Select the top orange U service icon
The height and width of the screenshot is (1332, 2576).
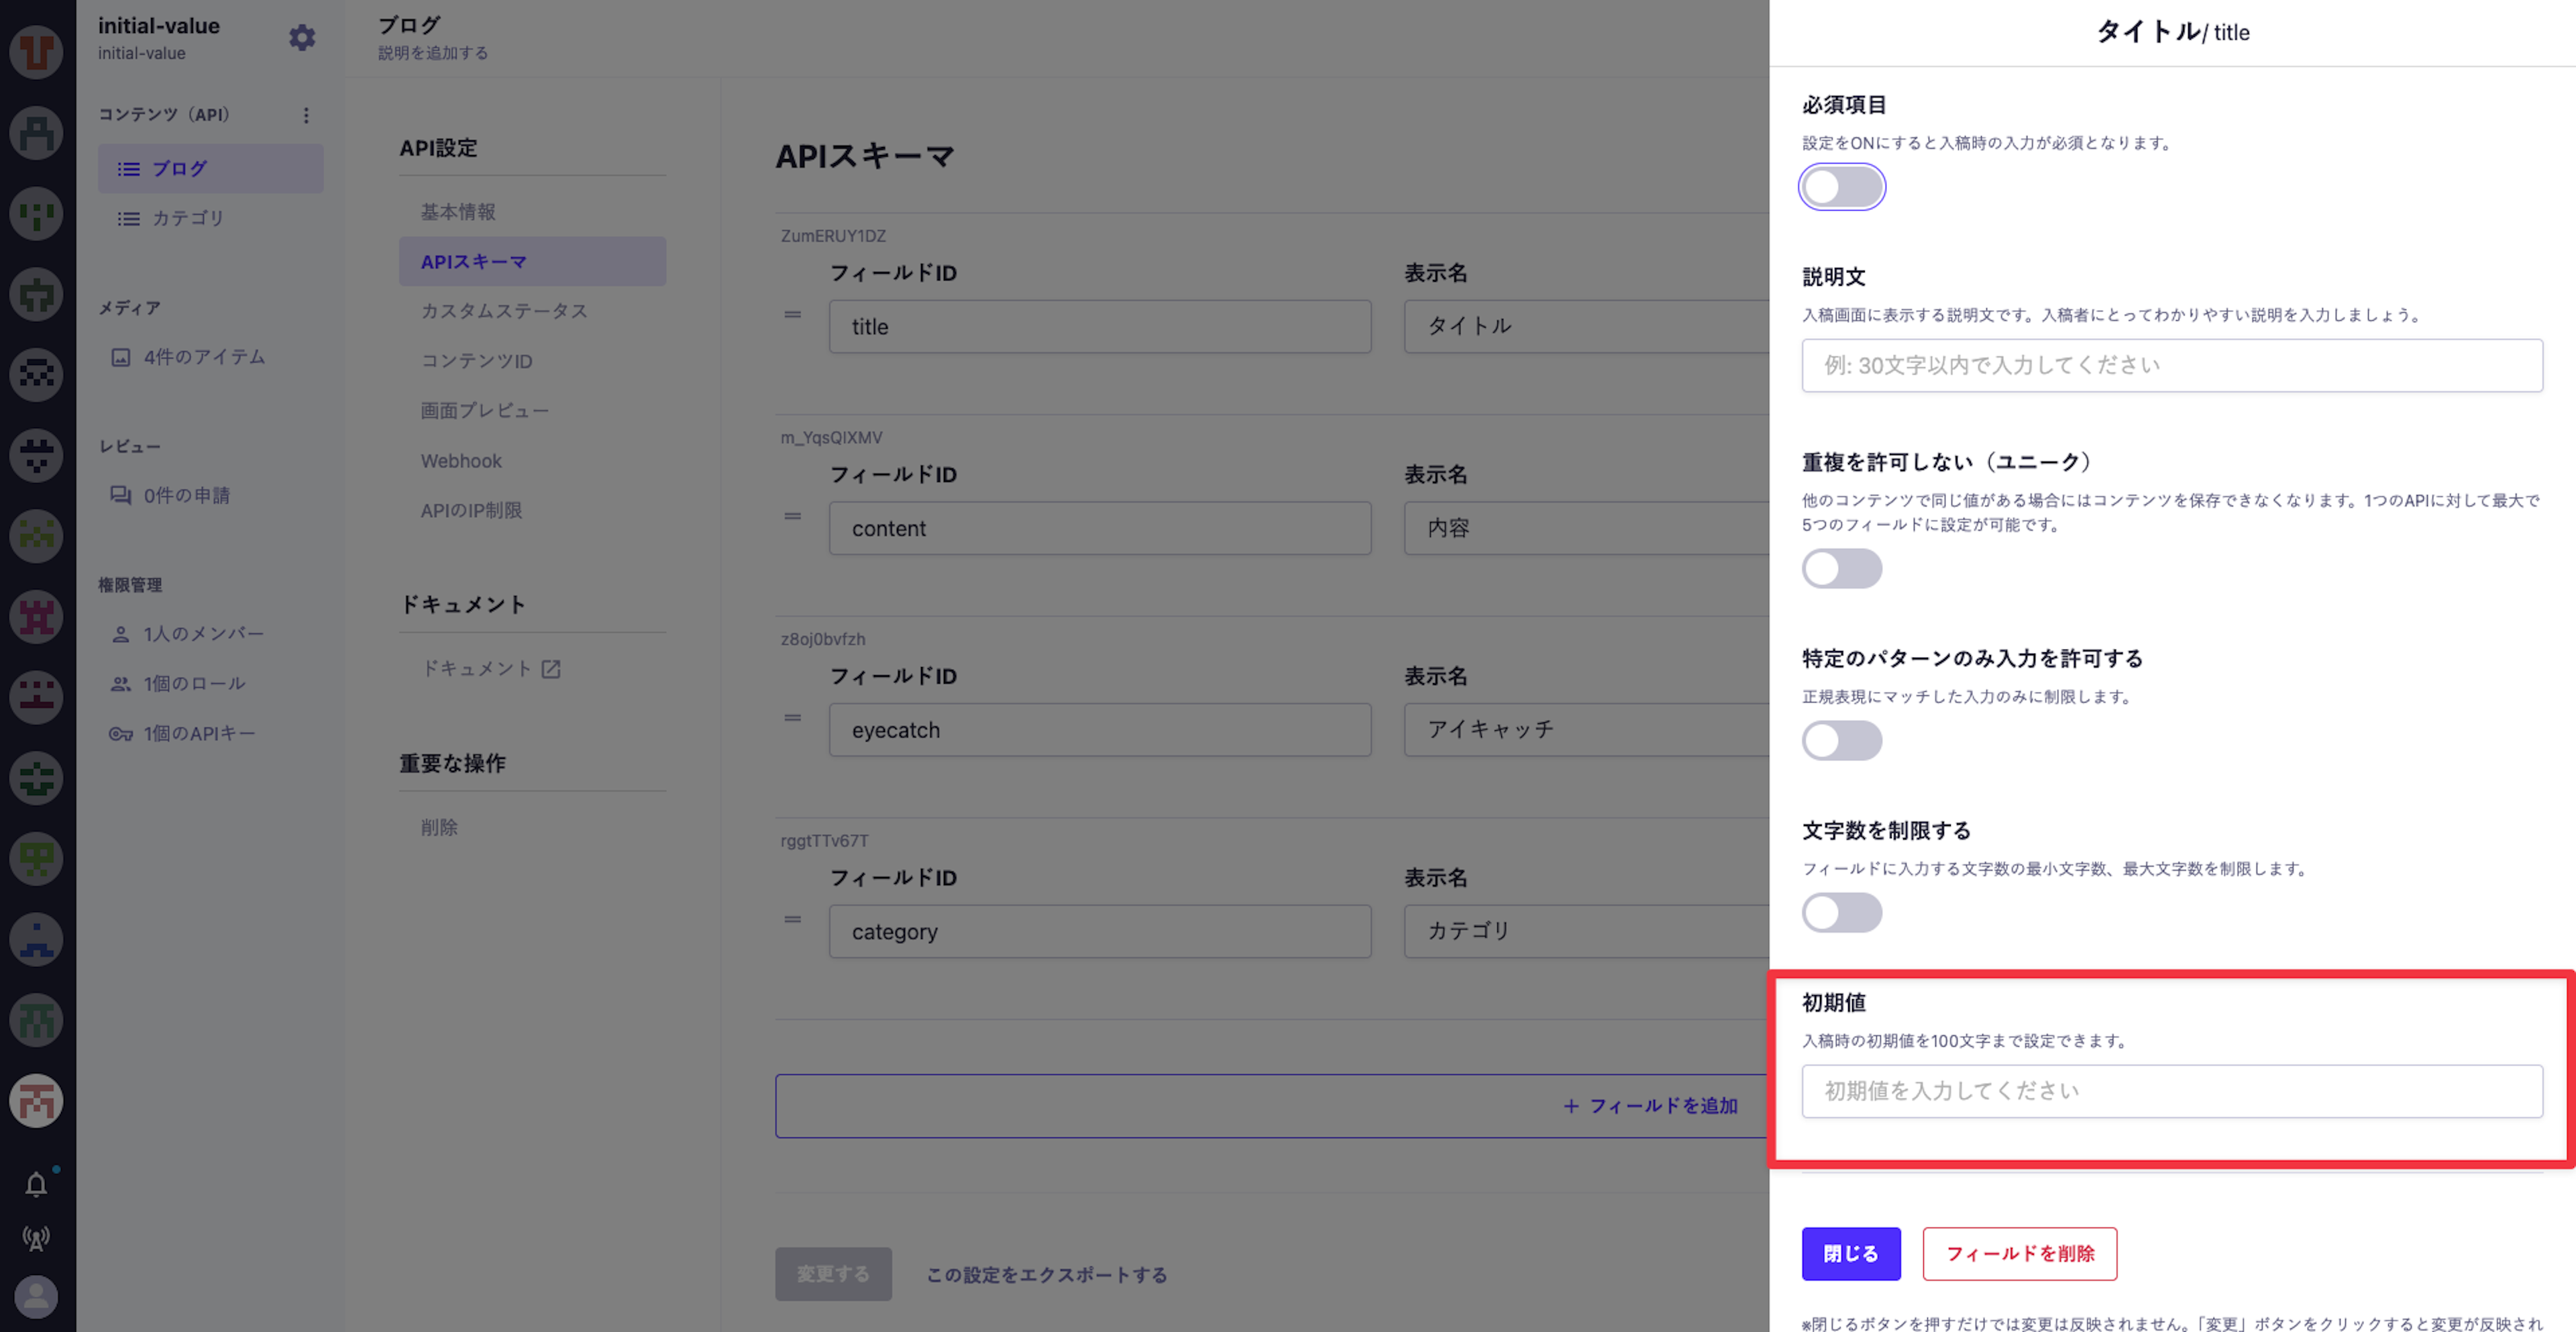[x=36, y=52]
